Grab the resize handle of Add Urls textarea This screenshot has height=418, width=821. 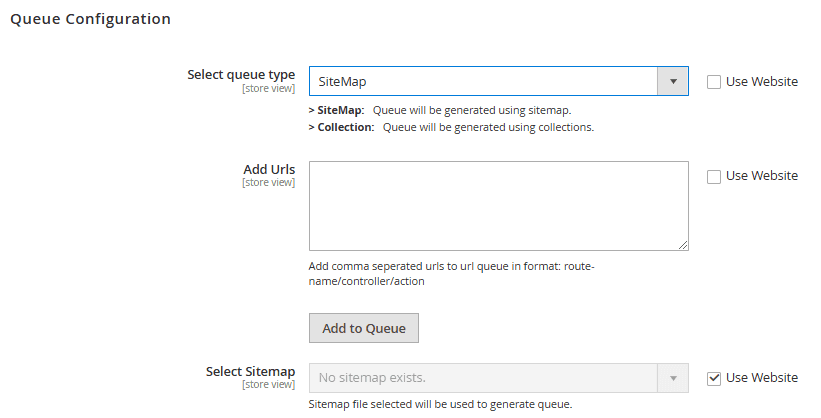[x=683, y=244]
